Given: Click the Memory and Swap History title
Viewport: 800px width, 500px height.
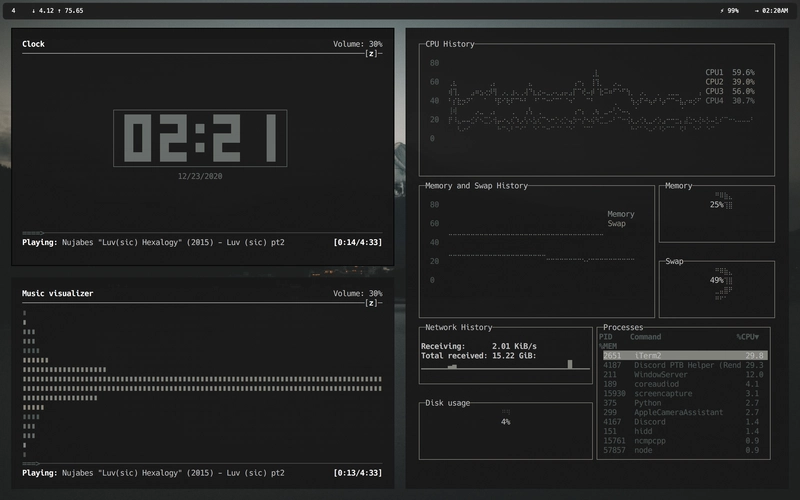Looking at the screenshot, I should [x=476, y=186].
